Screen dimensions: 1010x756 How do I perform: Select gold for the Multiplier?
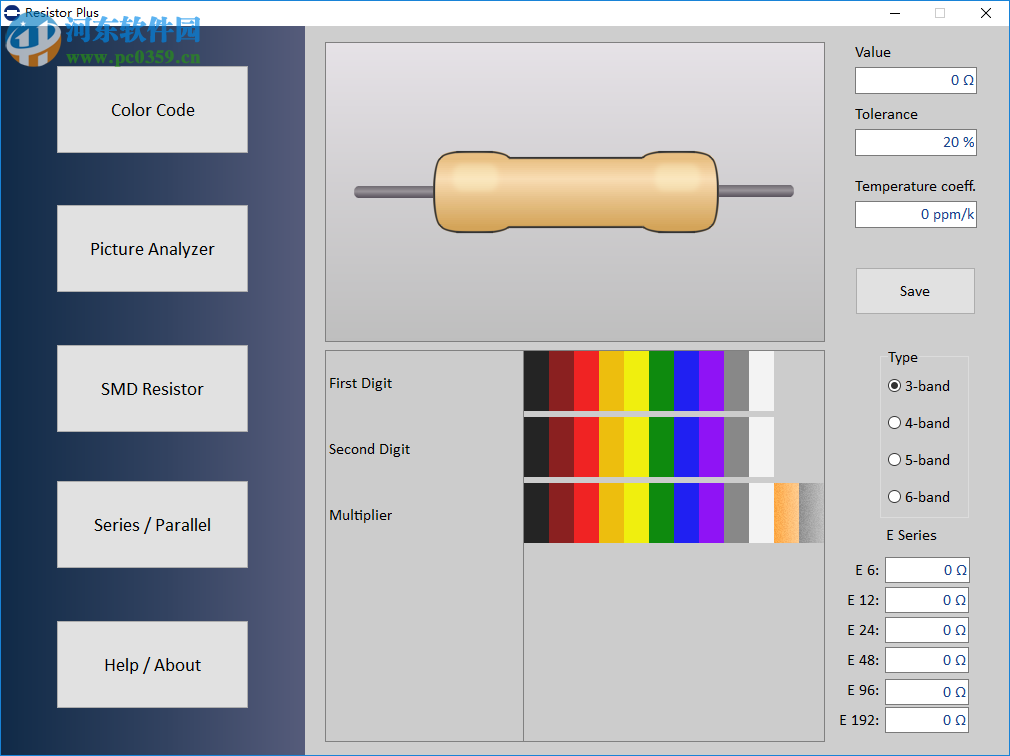tap(786, 514)
